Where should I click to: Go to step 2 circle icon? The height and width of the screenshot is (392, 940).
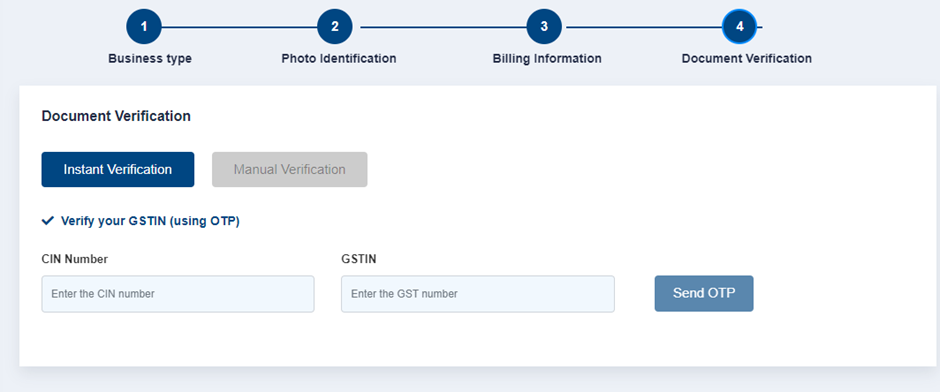pos(335,26)
